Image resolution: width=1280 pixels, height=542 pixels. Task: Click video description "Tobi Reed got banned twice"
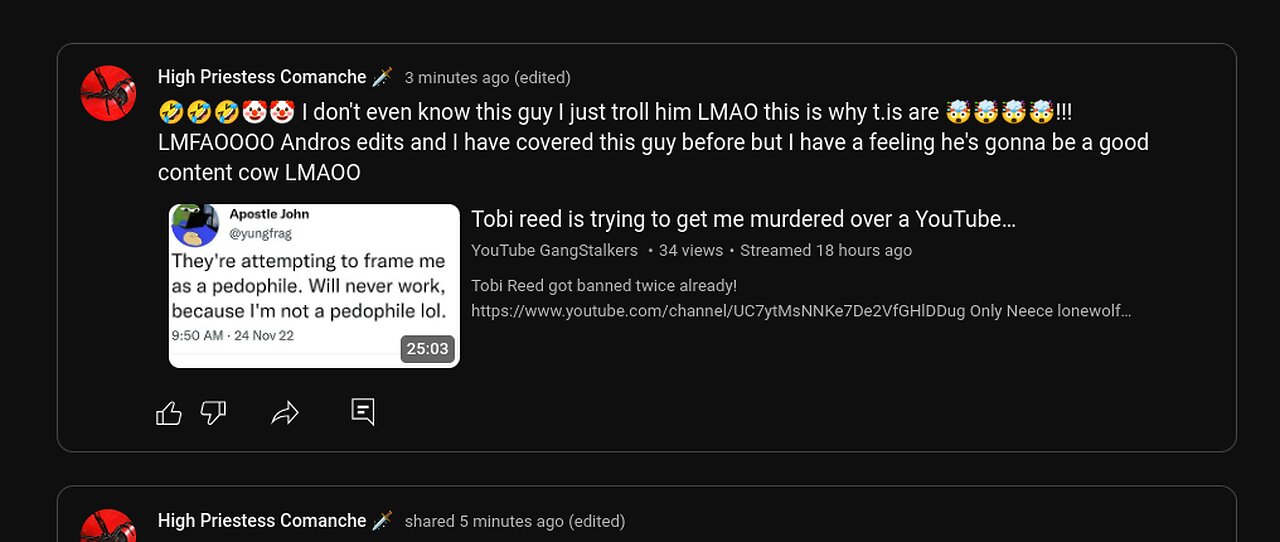pos(604,286)
